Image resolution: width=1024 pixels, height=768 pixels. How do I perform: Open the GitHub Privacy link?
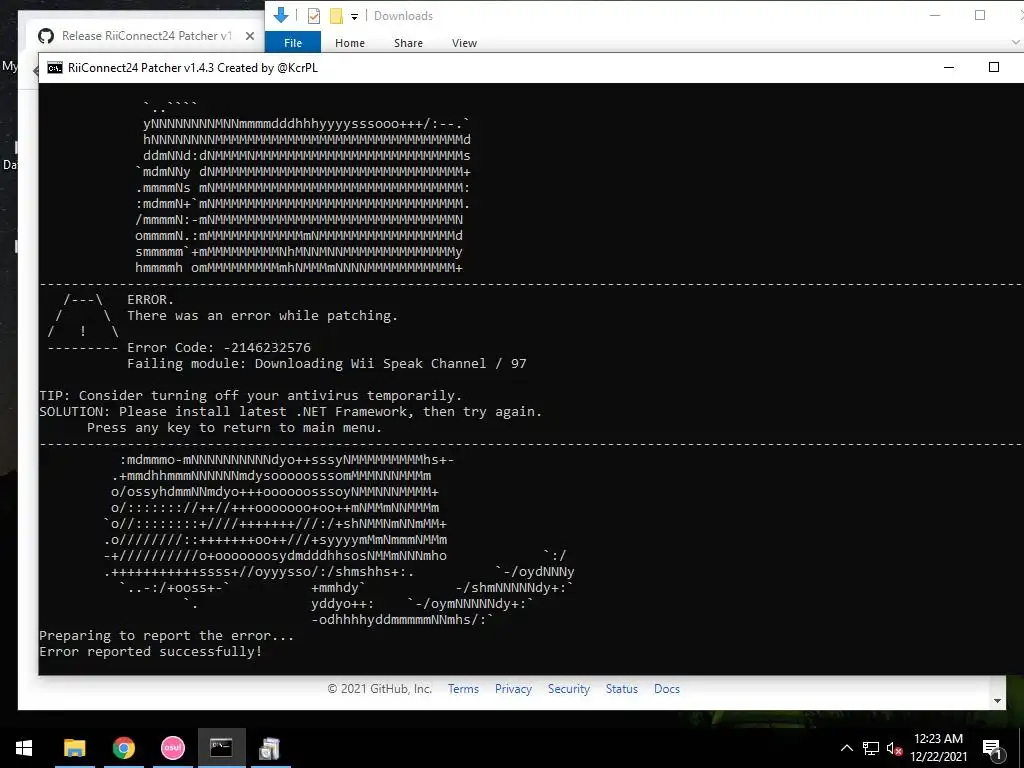click(513, 688)
